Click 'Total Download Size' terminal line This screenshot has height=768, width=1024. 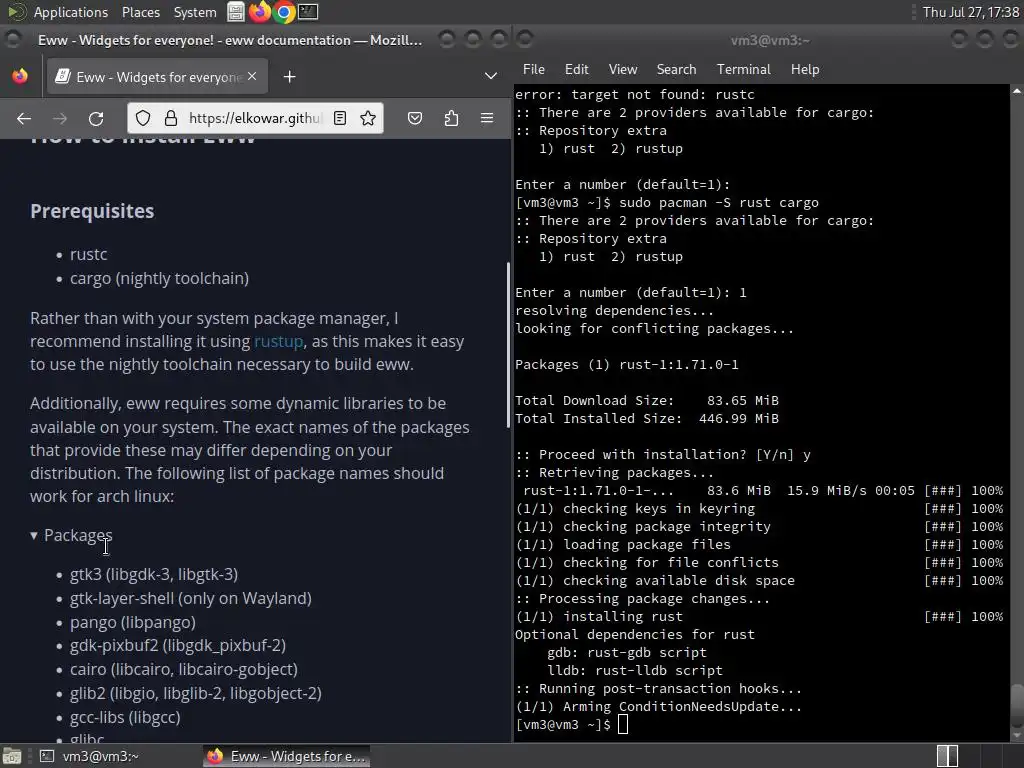(647, 401)
